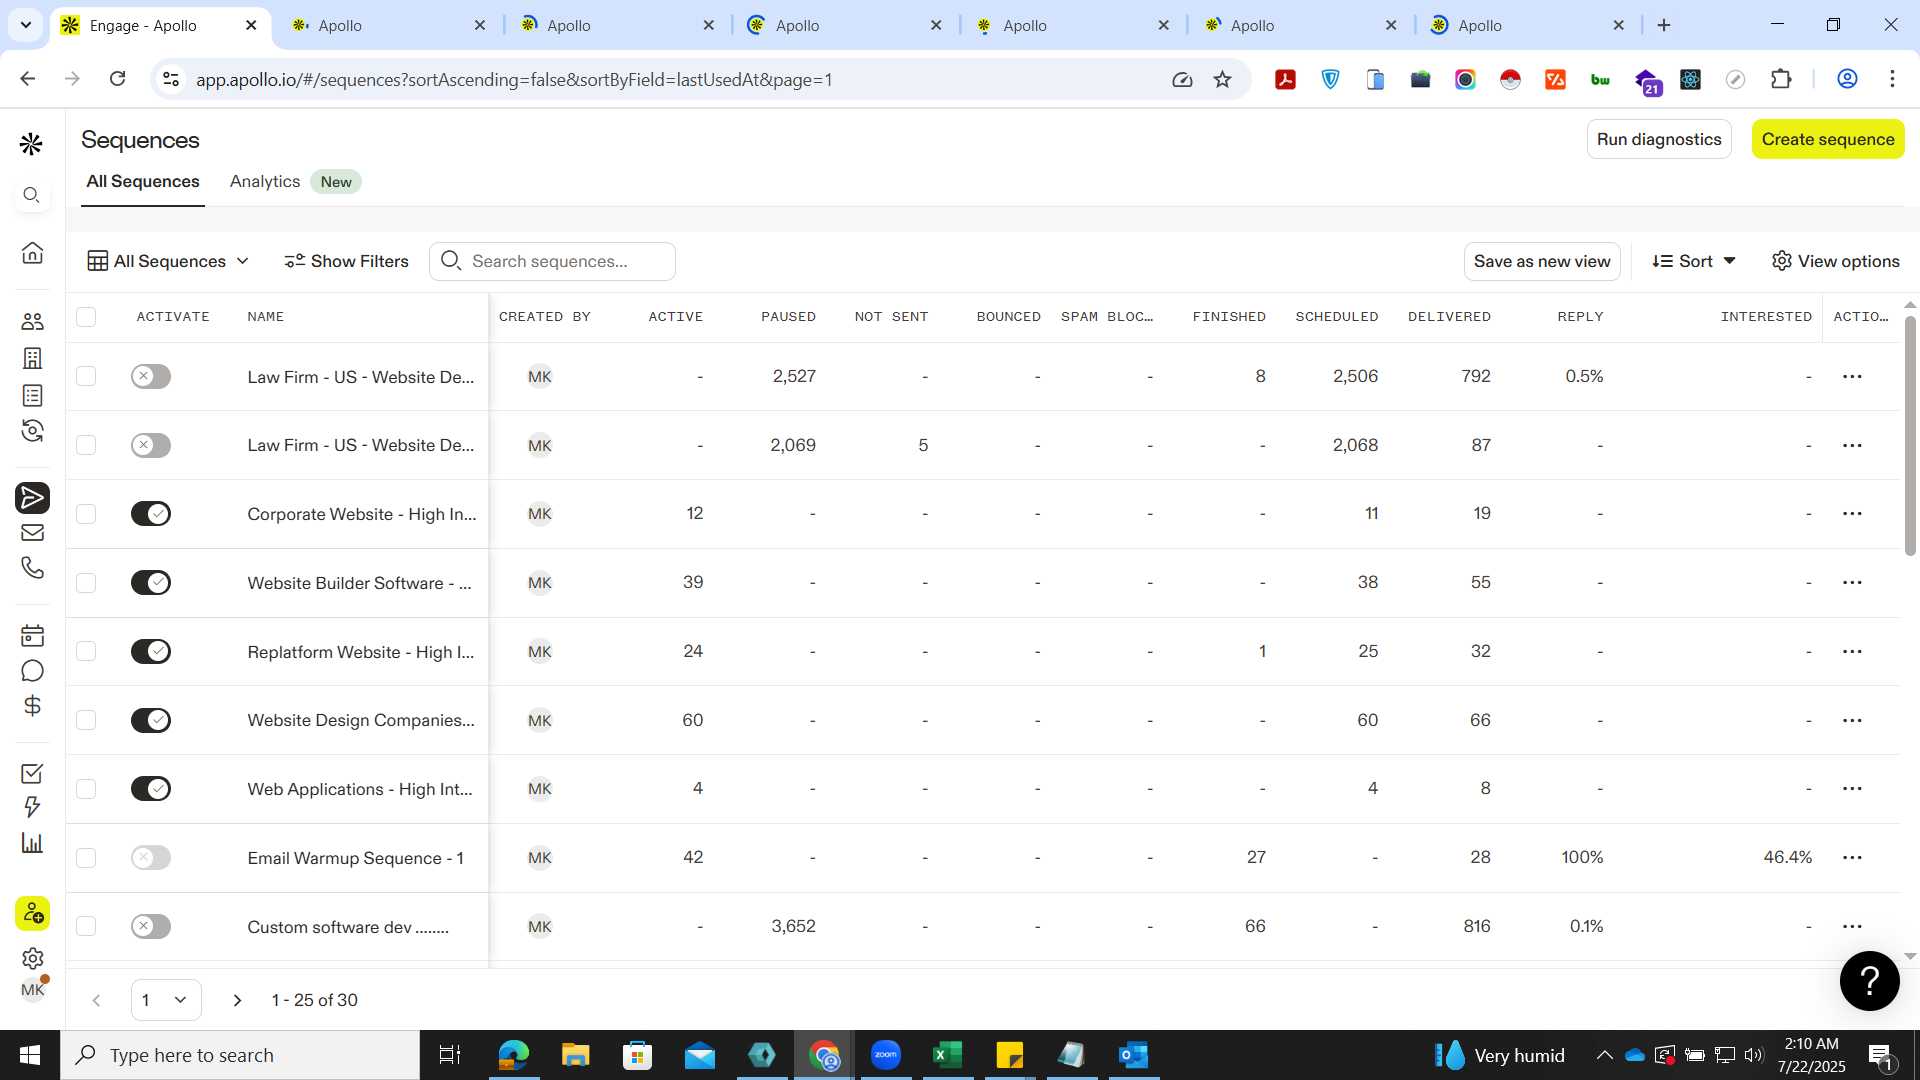
Task: Click the Search sequences field
Action: coord(552,261)
